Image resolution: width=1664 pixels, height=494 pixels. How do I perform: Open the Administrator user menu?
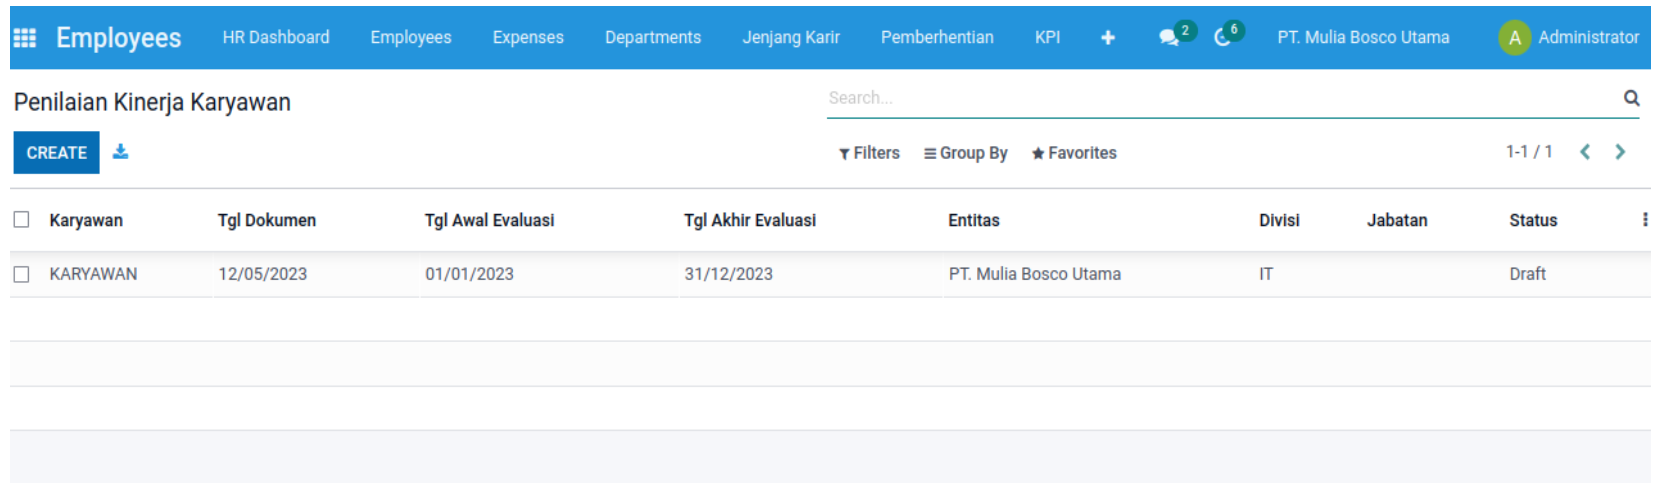1569,38
